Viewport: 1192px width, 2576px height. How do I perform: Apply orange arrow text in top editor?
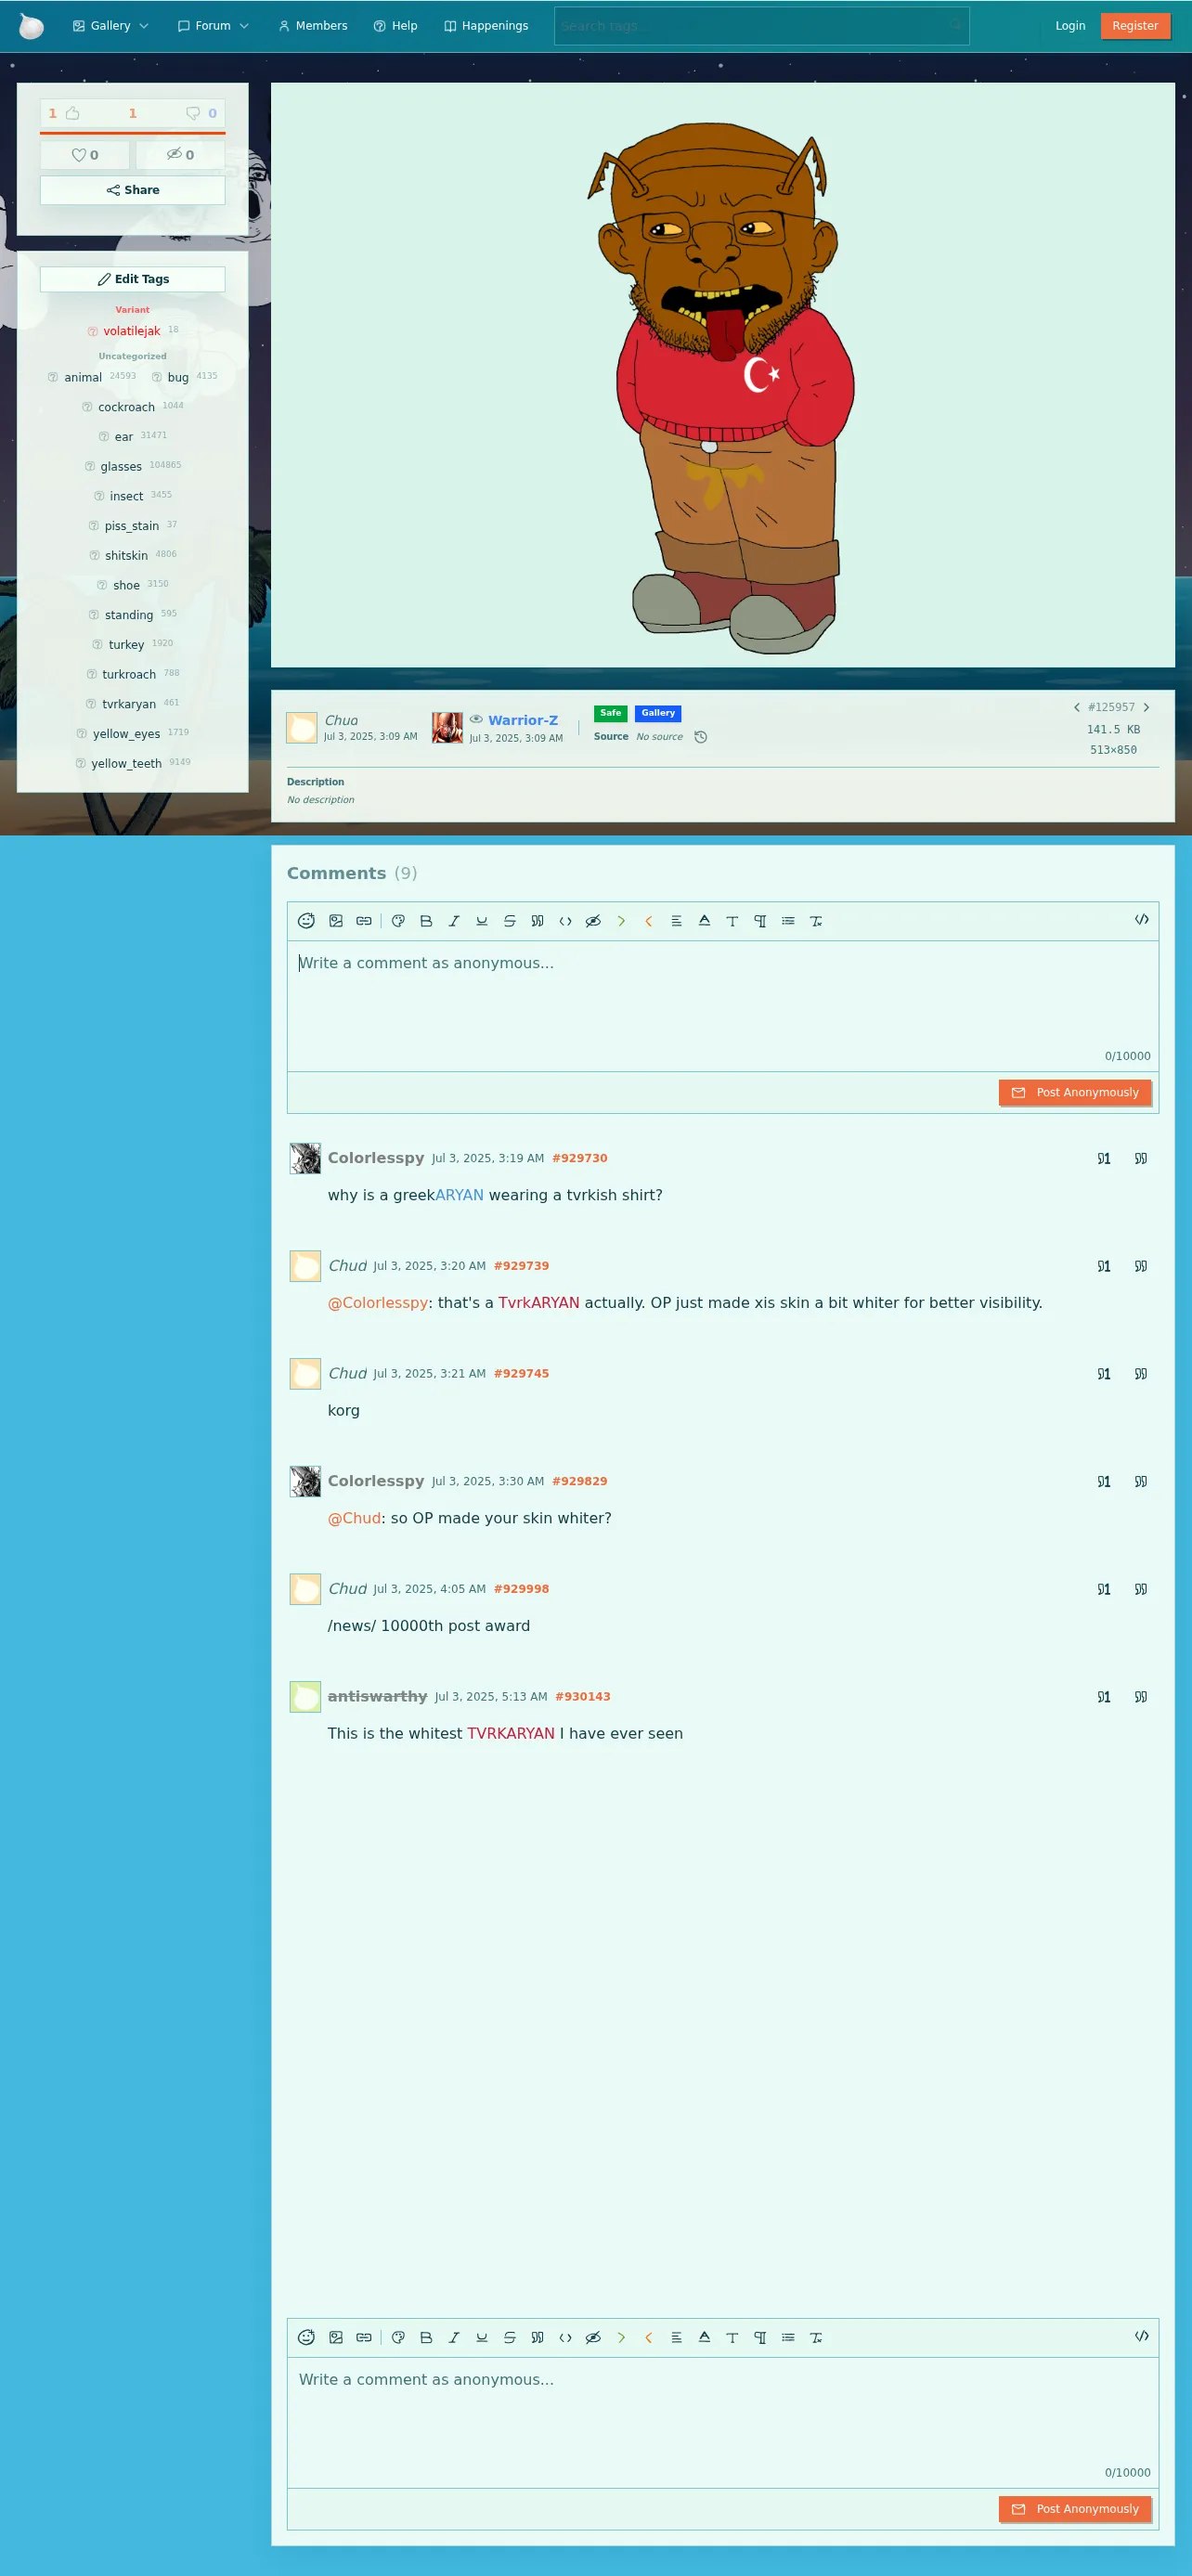click(x=649, y=921)
